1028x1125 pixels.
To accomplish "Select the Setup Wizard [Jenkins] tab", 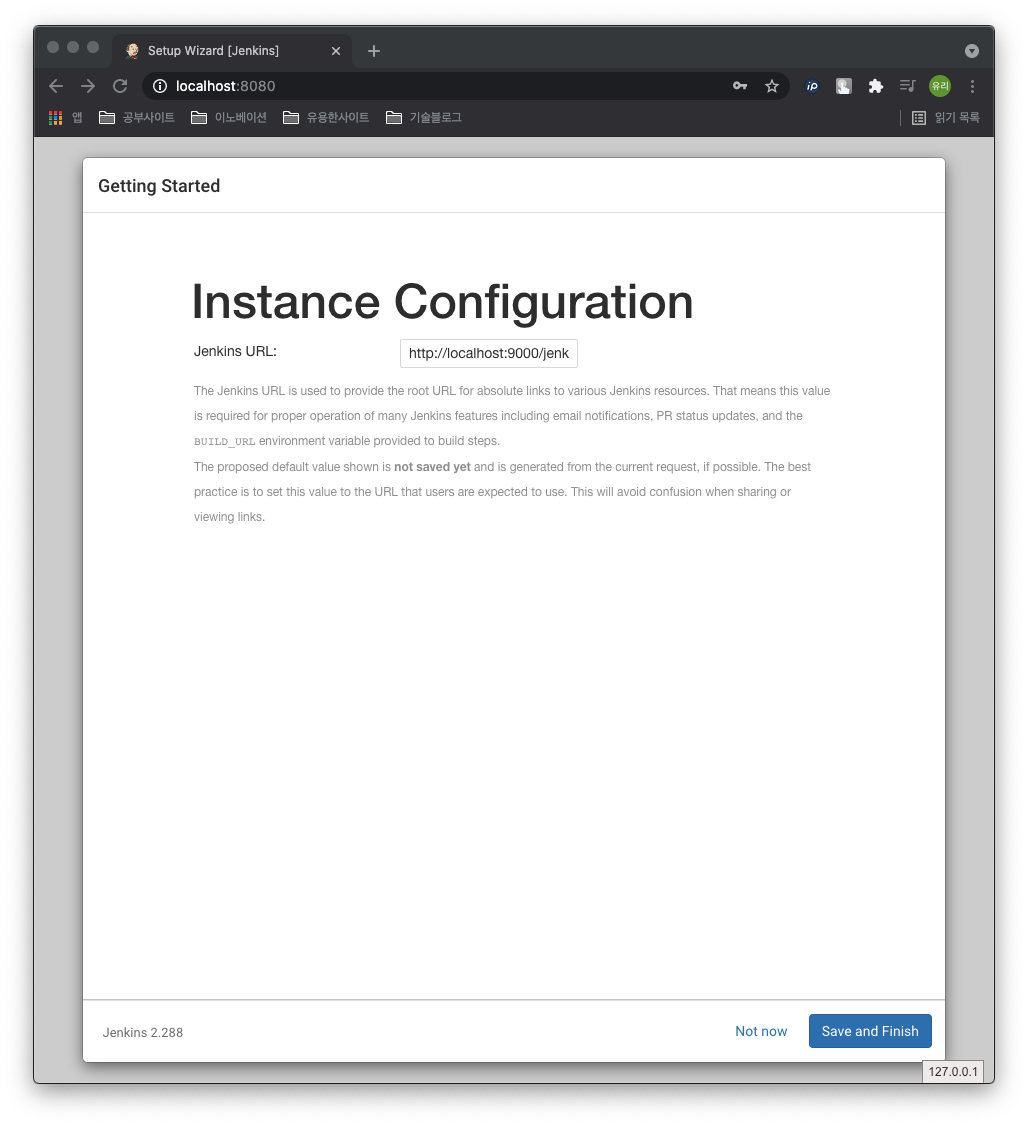I will [232, 51].
